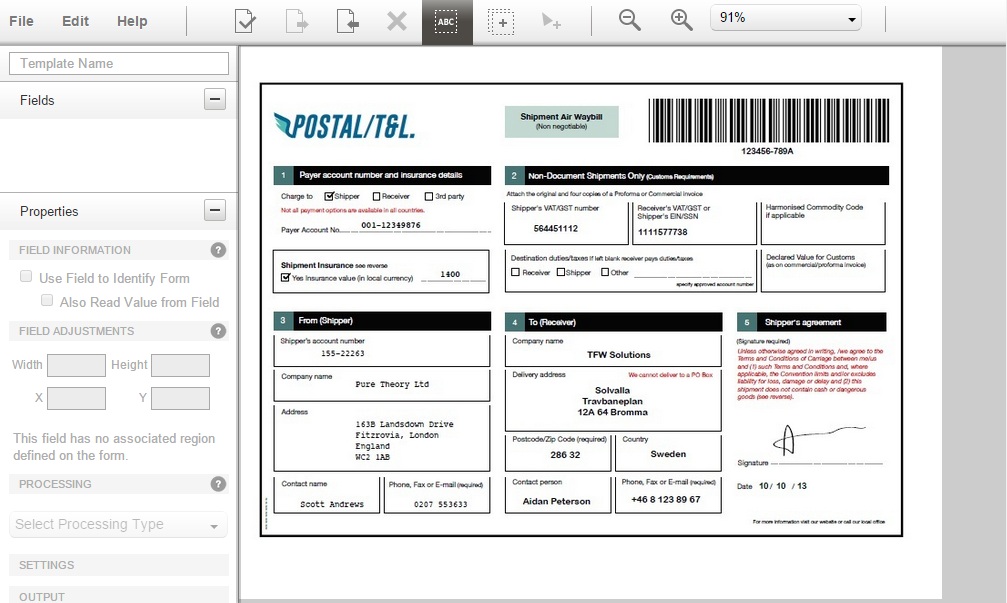Collapse the Fields panel

pos(214,99)
